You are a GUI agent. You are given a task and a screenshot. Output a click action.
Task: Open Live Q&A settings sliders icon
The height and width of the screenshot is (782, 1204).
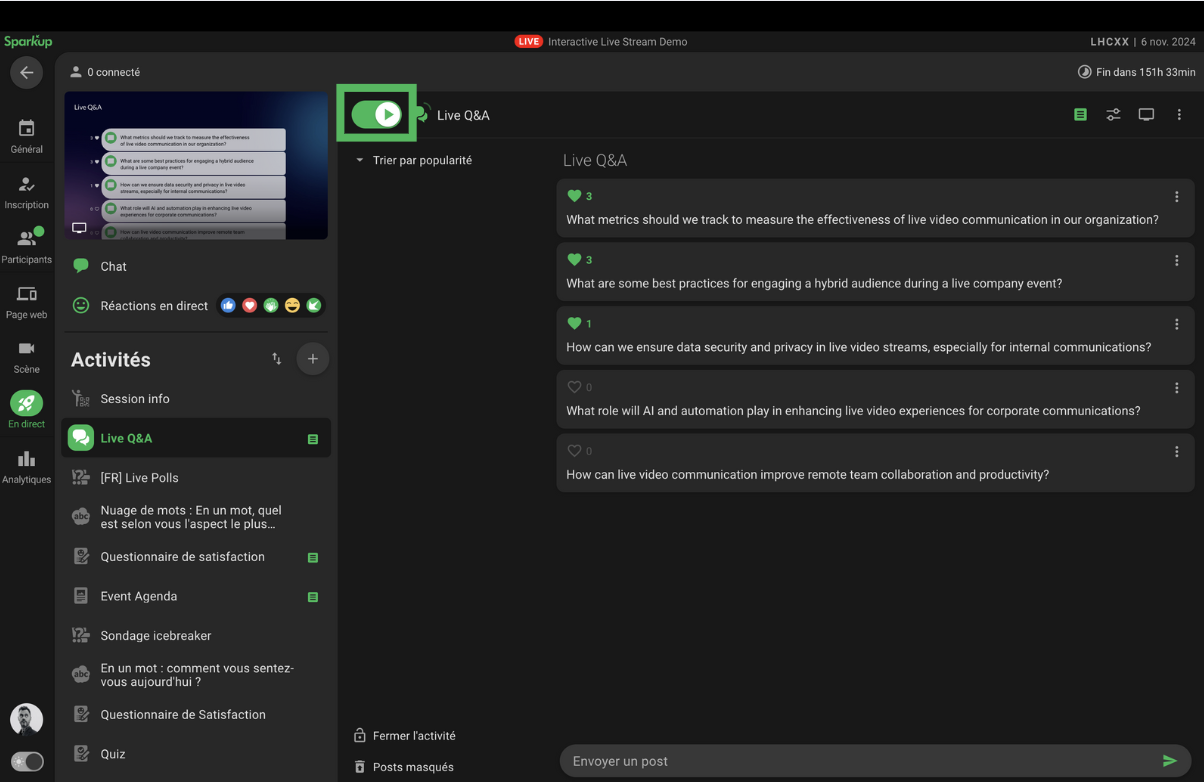[1113, 115]
